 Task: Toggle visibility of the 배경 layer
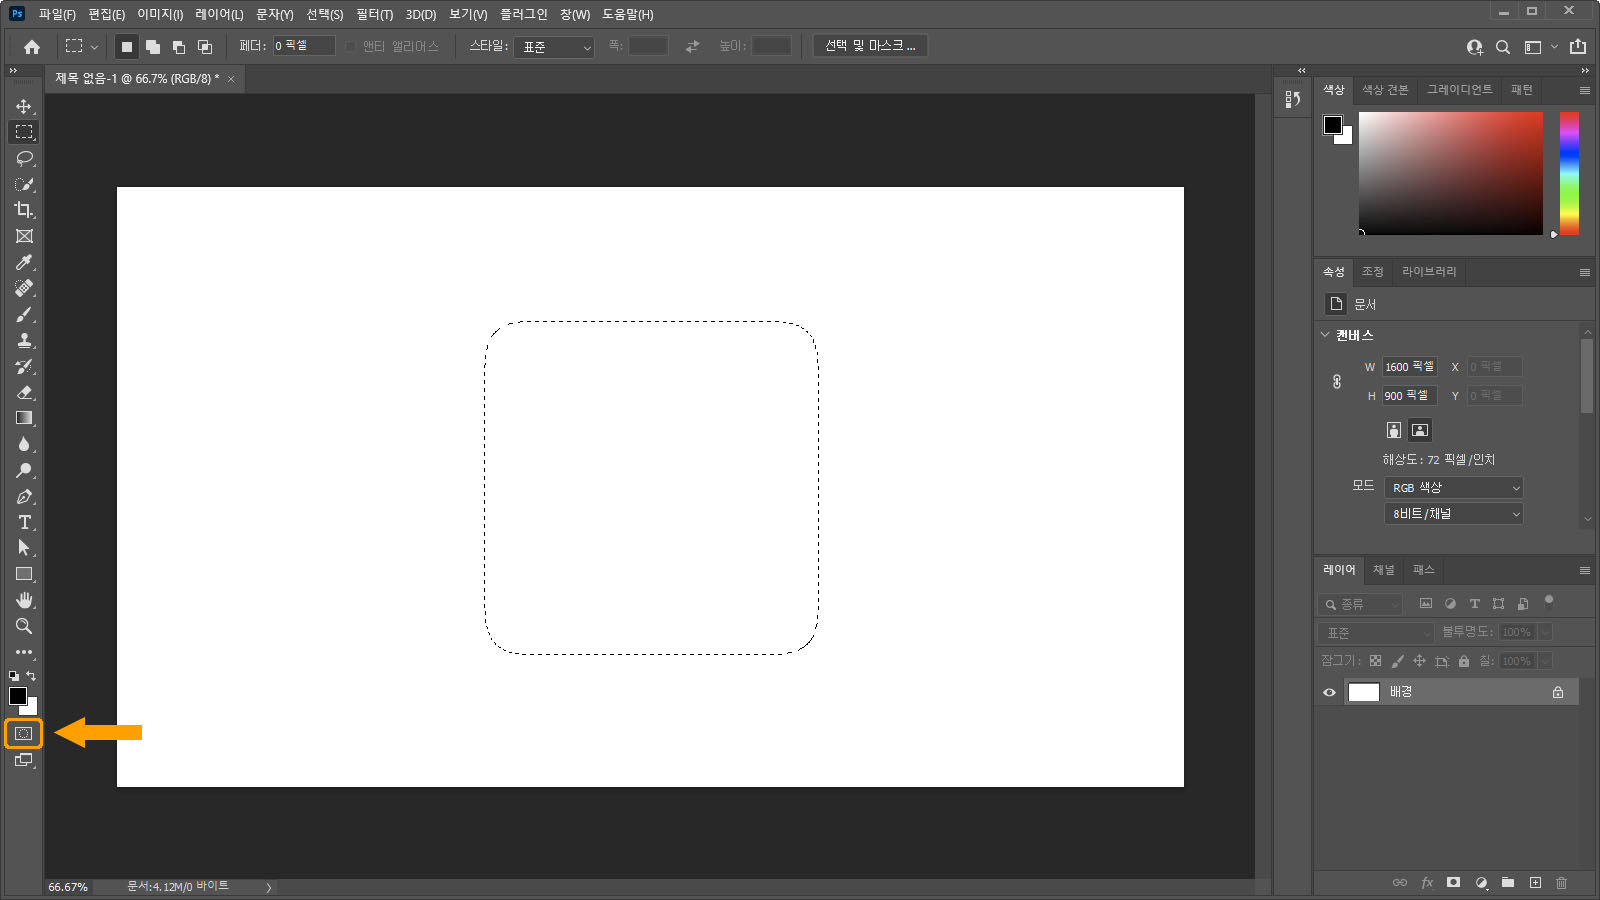coord(1329,692)
